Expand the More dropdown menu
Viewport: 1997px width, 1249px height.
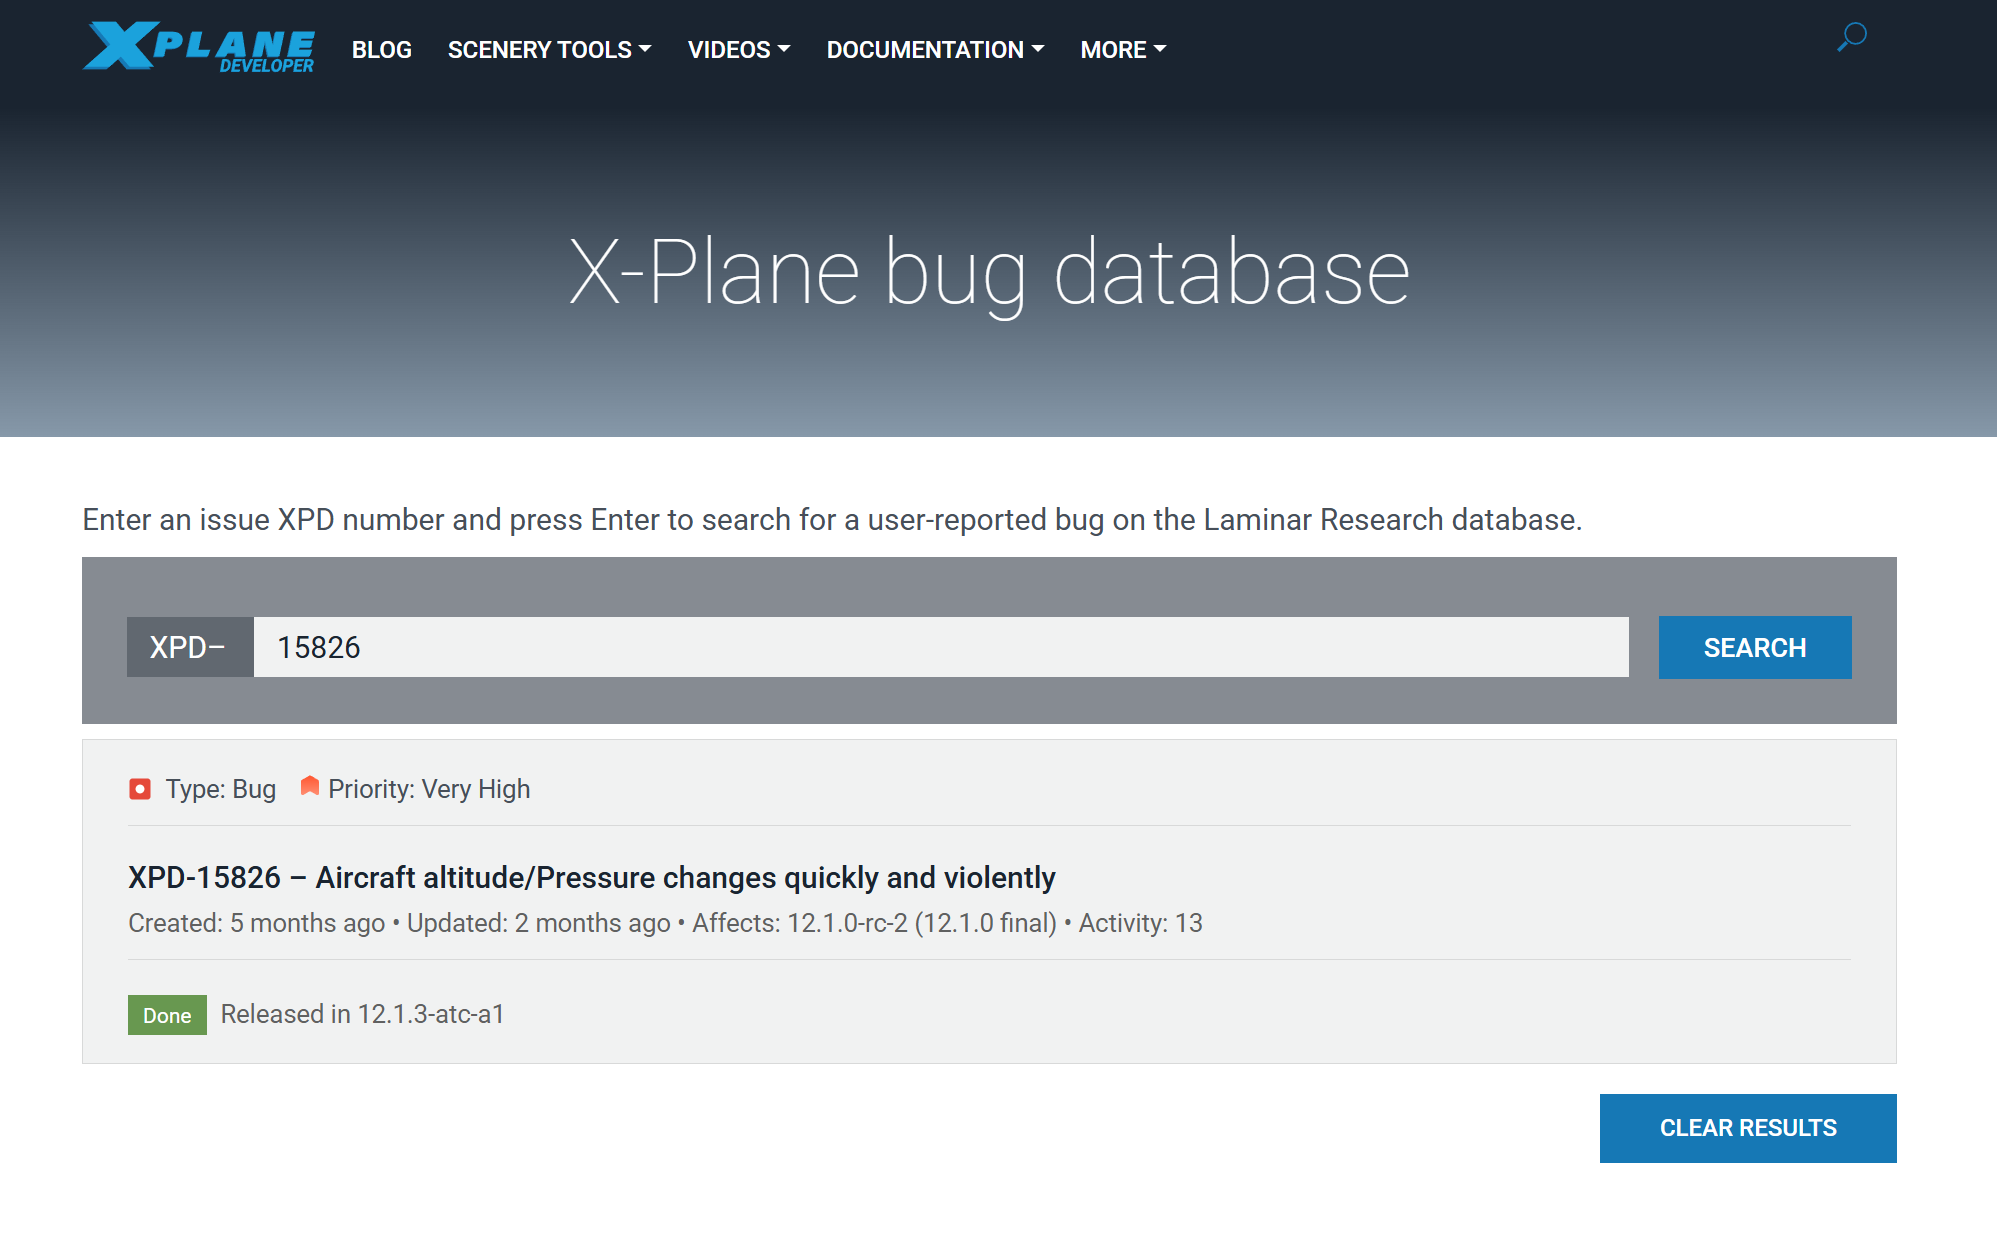(x=1123, y=50)
